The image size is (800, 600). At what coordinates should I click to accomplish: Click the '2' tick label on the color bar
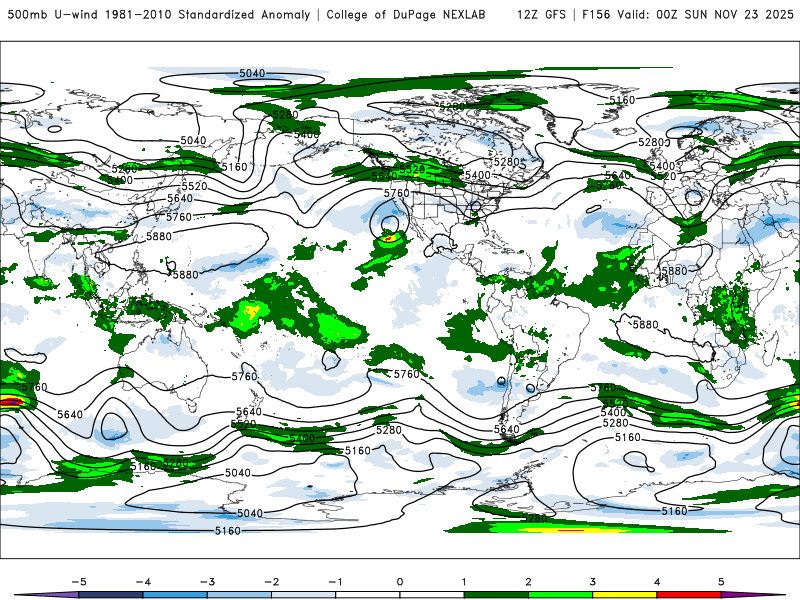[x=528, y=582]
